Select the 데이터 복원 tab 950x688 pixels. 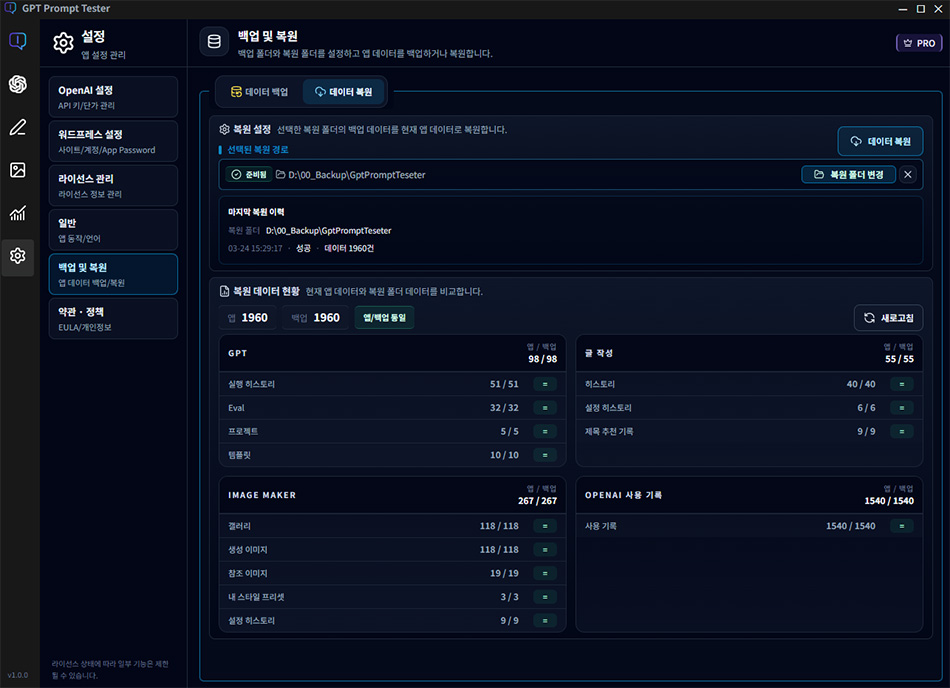343,92
